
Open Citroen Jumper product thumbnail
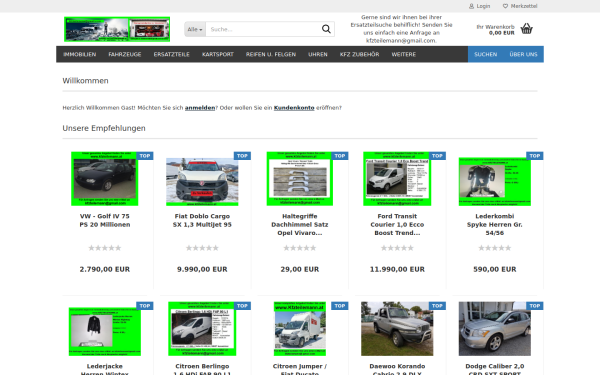pos(300,329)
